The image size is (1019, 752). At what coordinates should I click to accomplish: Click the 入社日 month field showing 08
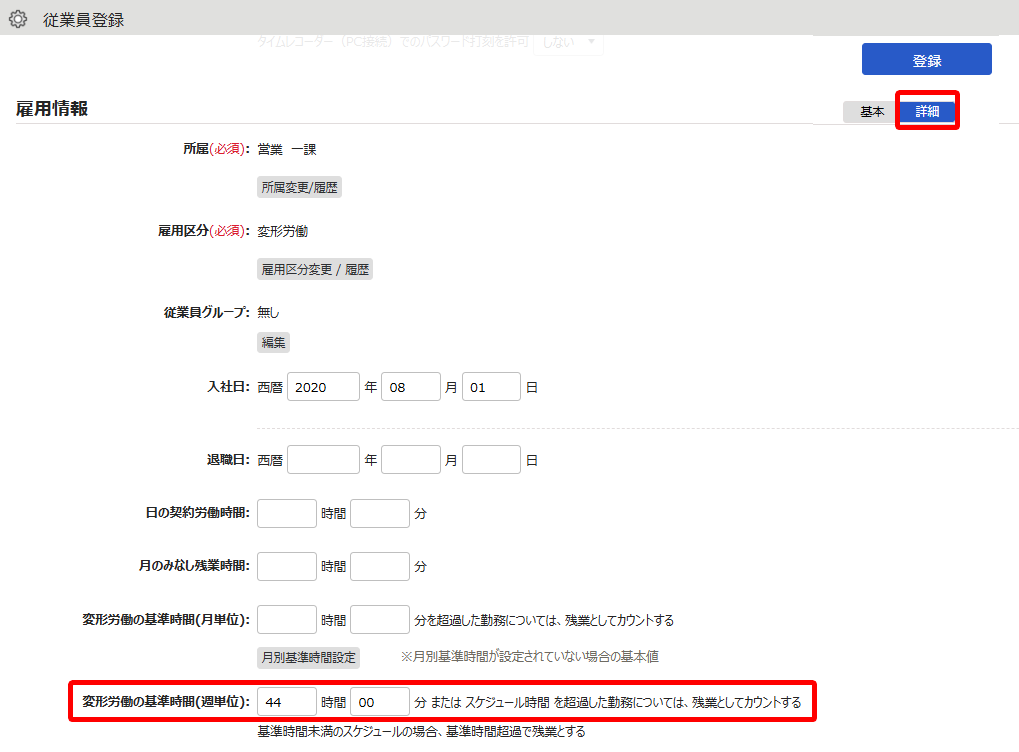click(411, 387)
